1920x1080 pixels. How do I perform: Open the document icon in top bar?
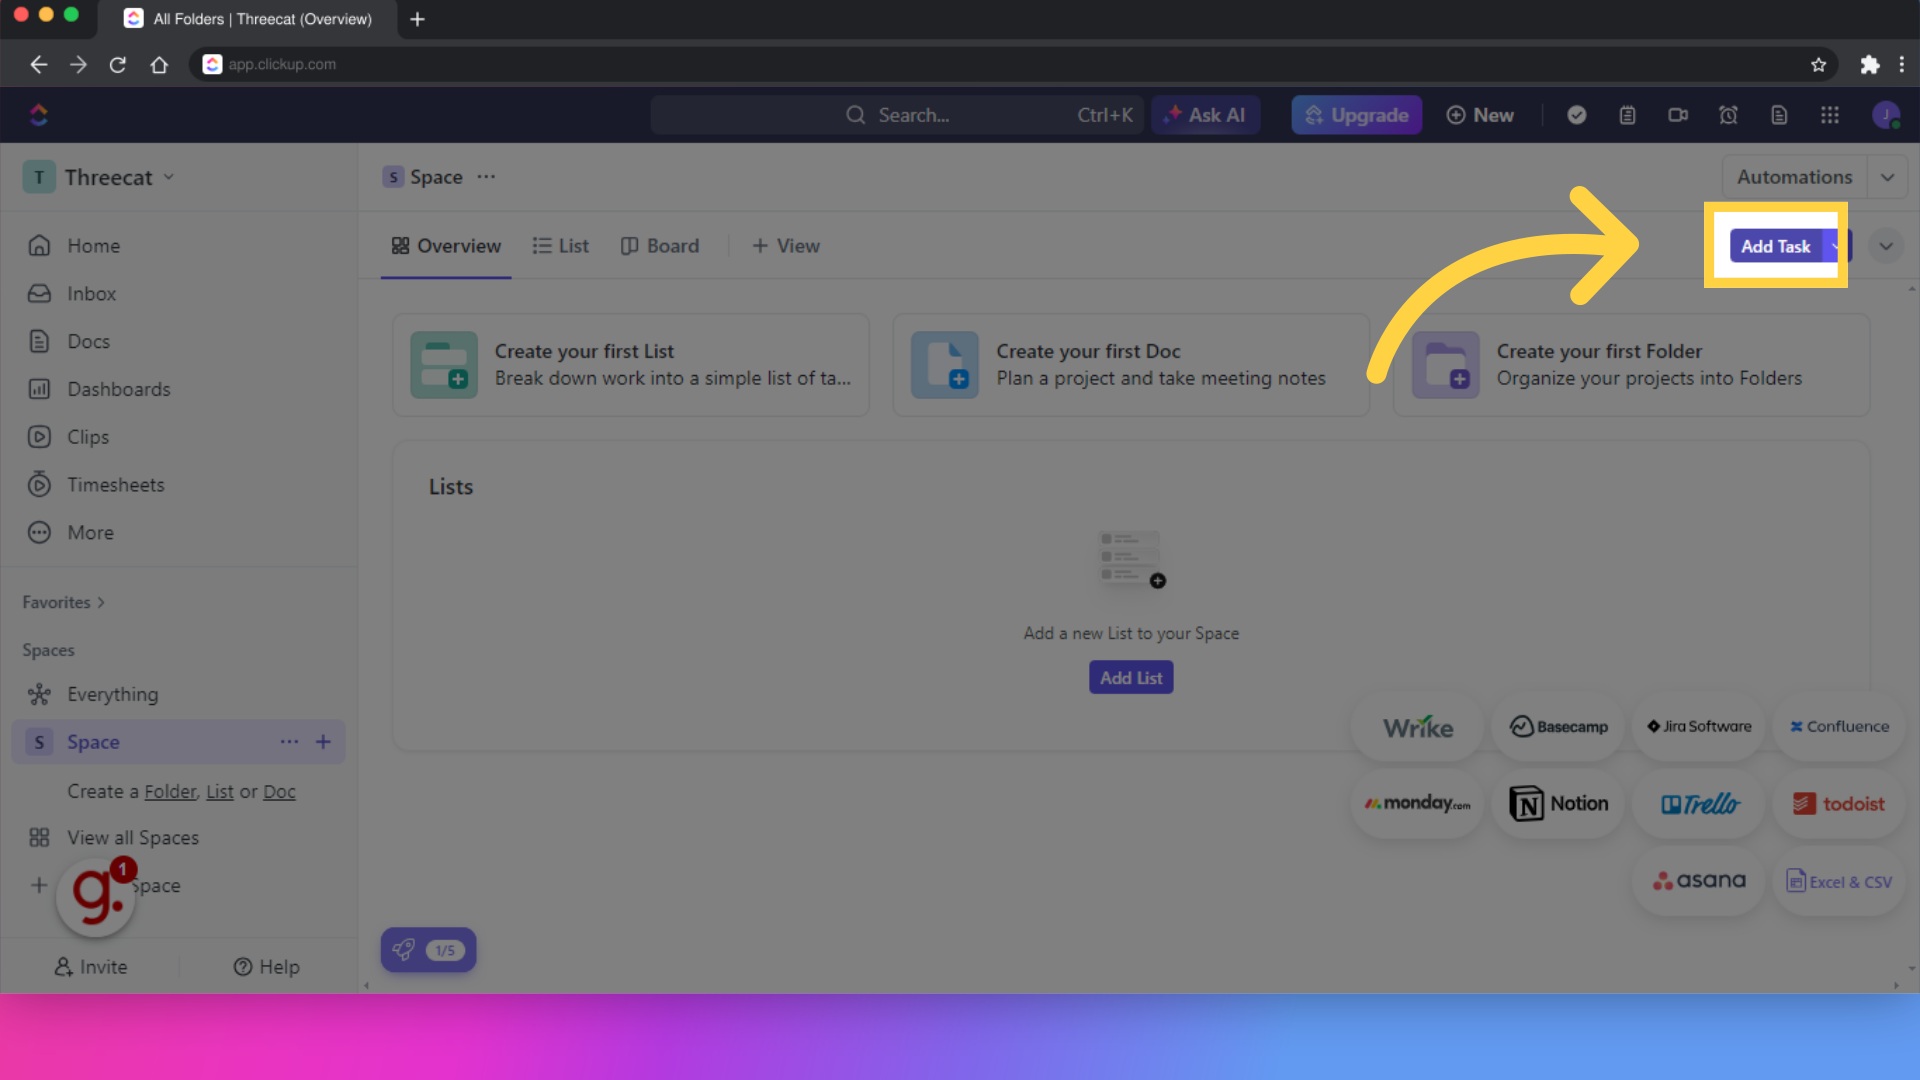[1779, 115]
